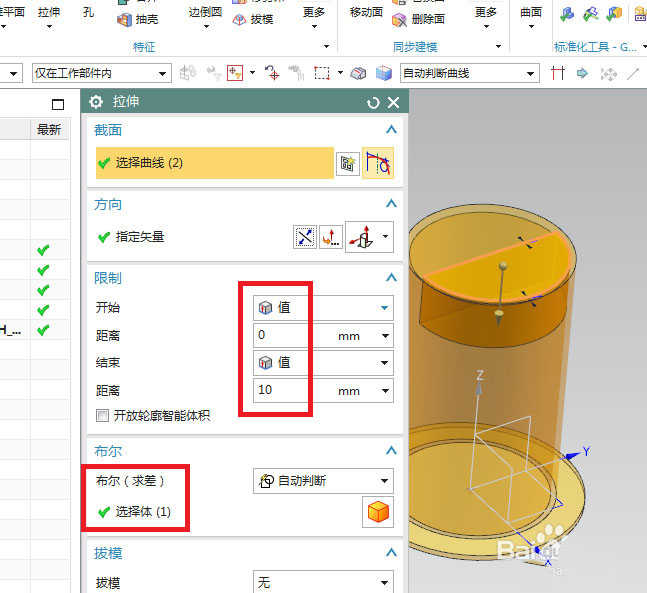Open the dropdown arrow beside rectangle selection icon
647x593 pixels.
[340, 73]
